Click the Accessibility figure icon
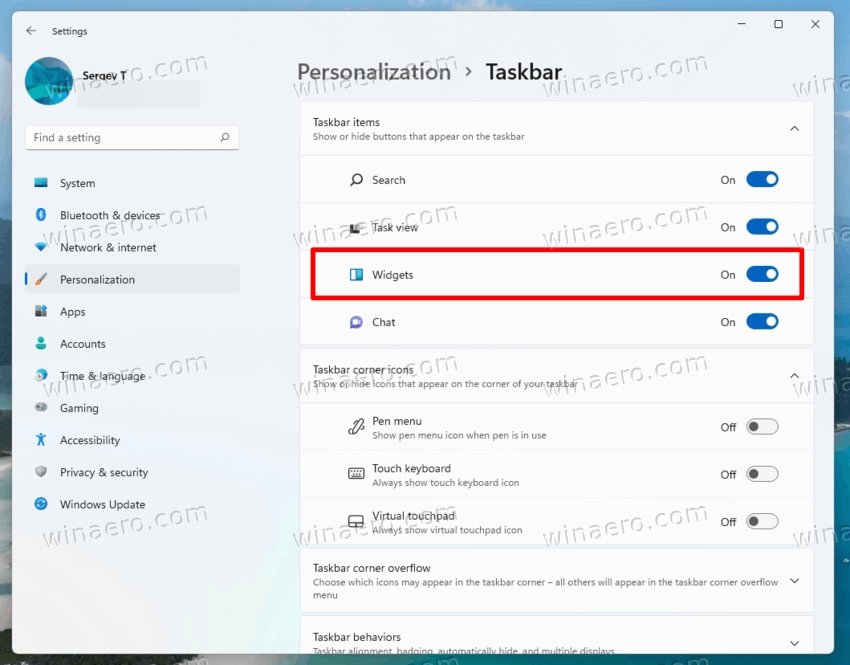The image size is (850, 665). pos(41,440)
